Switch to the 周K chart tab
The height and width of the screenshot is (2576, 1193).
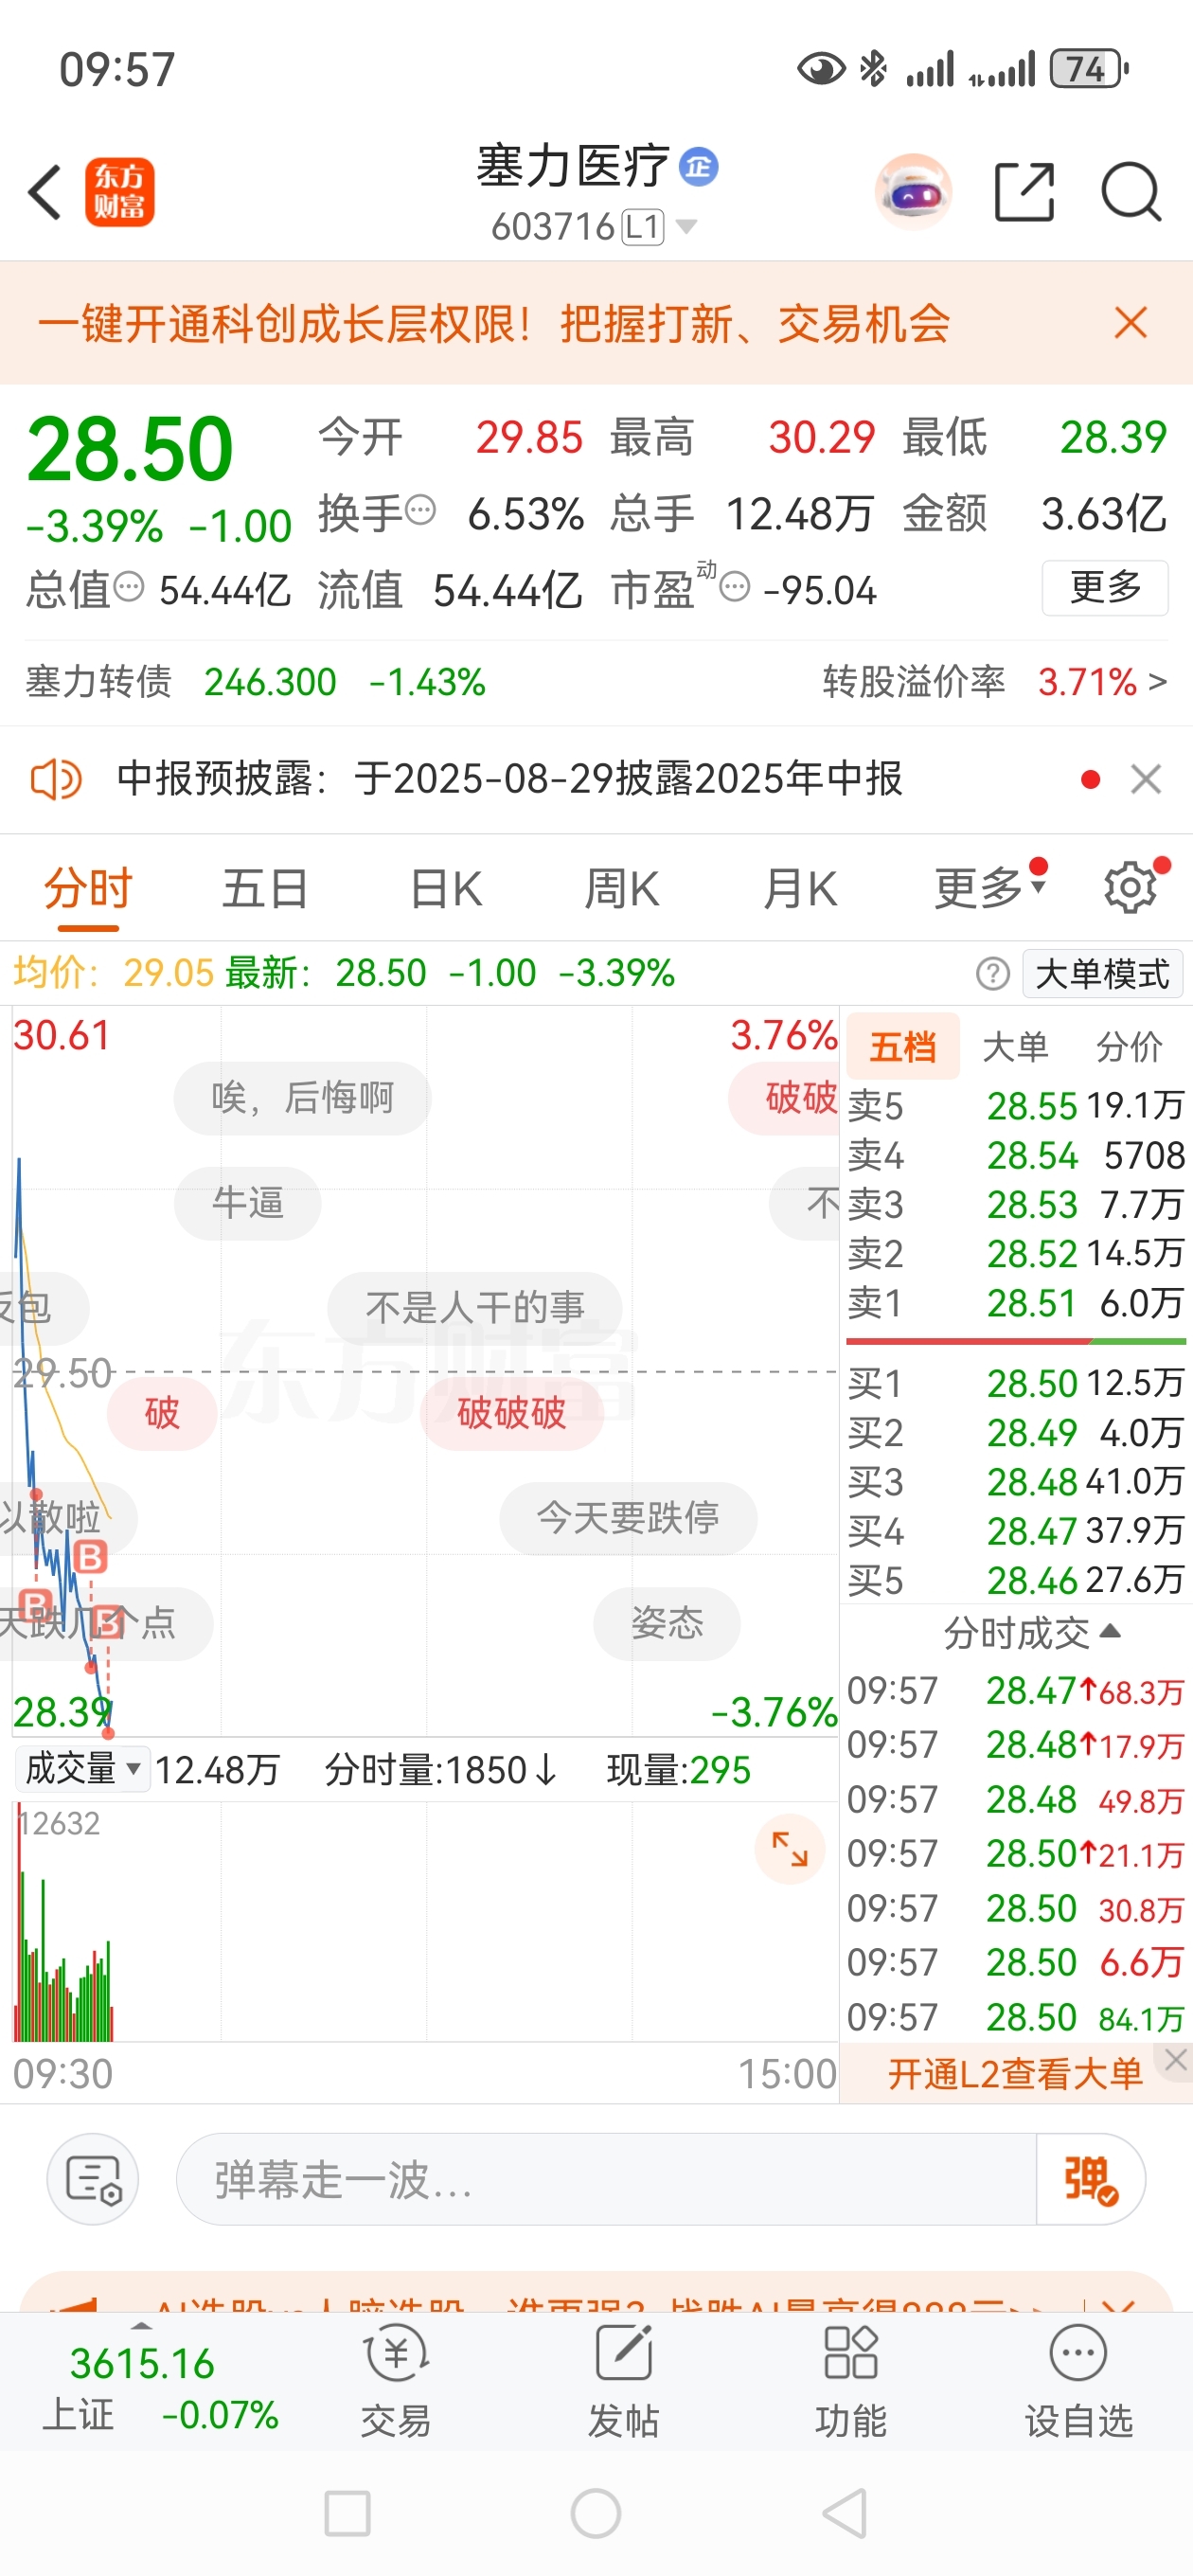click(622, 889)
